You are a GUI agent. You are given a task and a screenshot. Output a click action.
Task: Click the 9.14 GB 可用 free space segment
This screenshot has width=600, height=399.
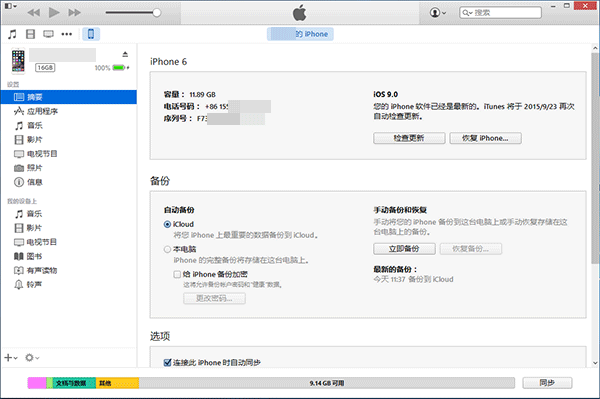click(x=327, y=383)
